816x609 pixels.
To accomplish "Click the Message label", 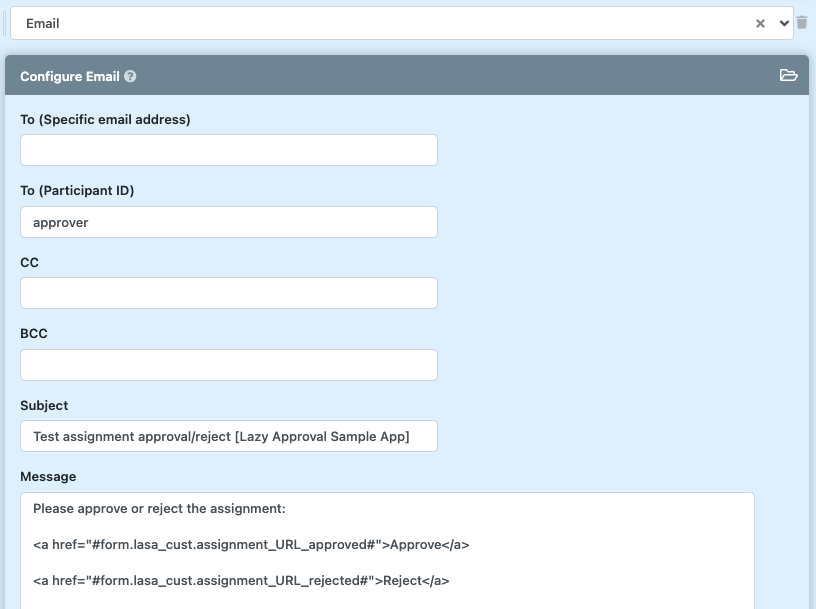I will pyautogui.click(x=48, y=477).
